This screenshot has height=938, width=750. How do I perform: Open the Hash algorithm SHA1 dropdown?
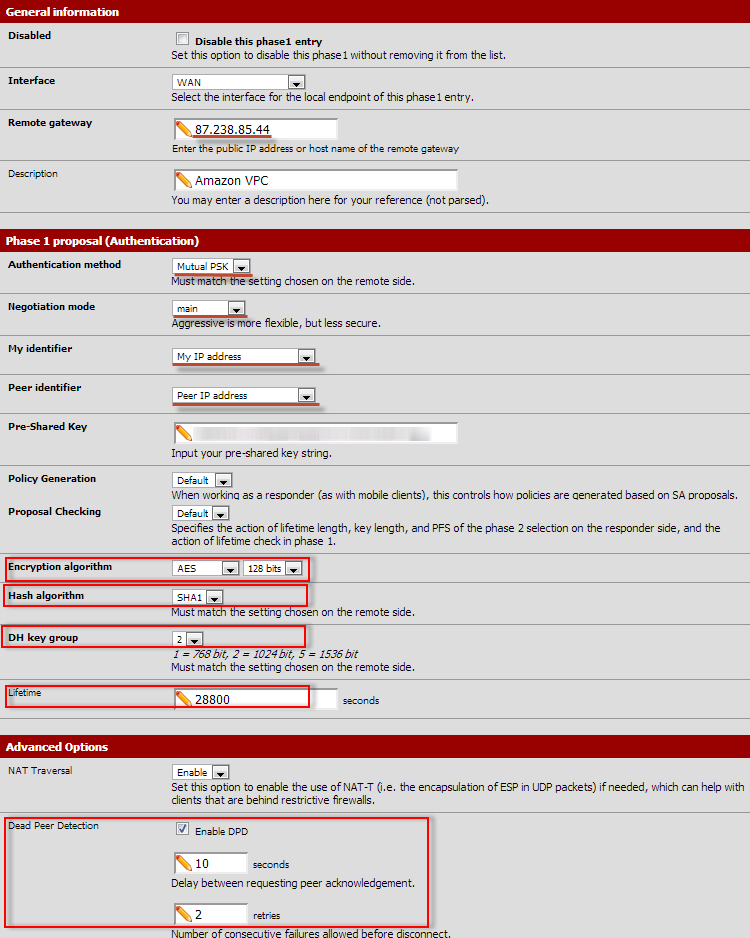pos(197,597)
